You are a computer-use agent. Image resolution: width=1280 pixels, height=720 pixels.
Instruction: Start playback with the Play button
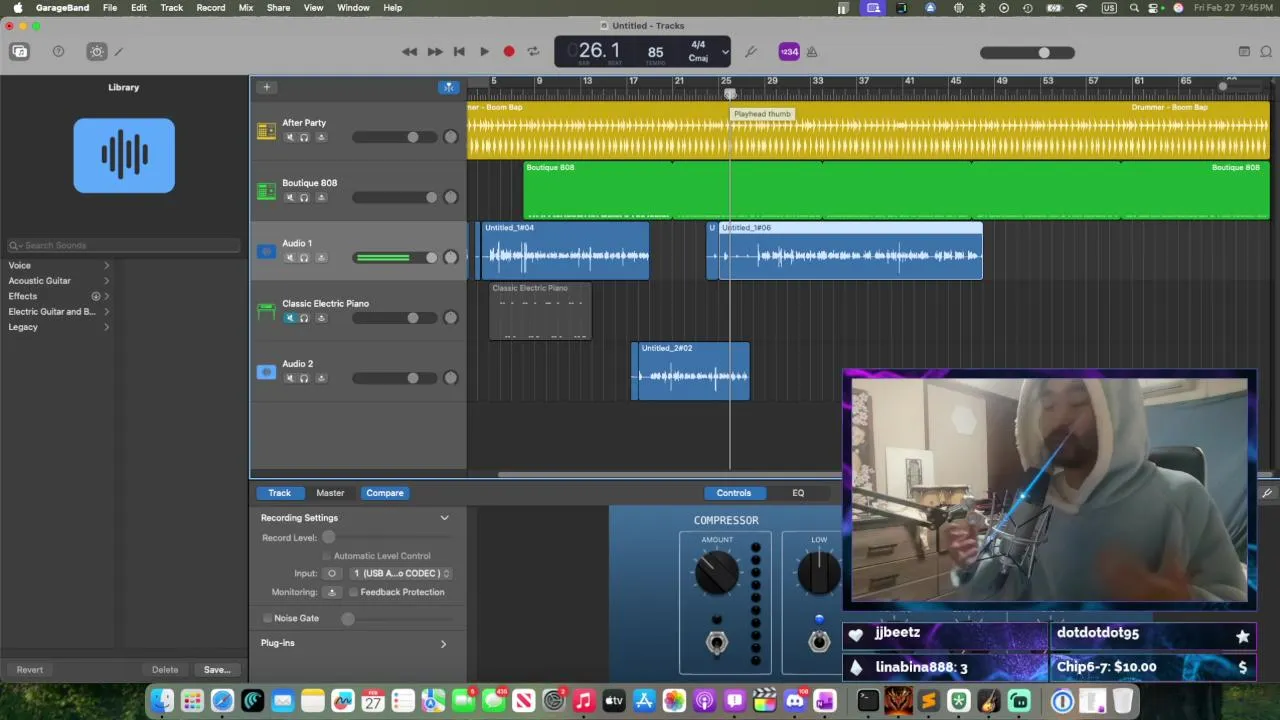[x=484, y=52]
